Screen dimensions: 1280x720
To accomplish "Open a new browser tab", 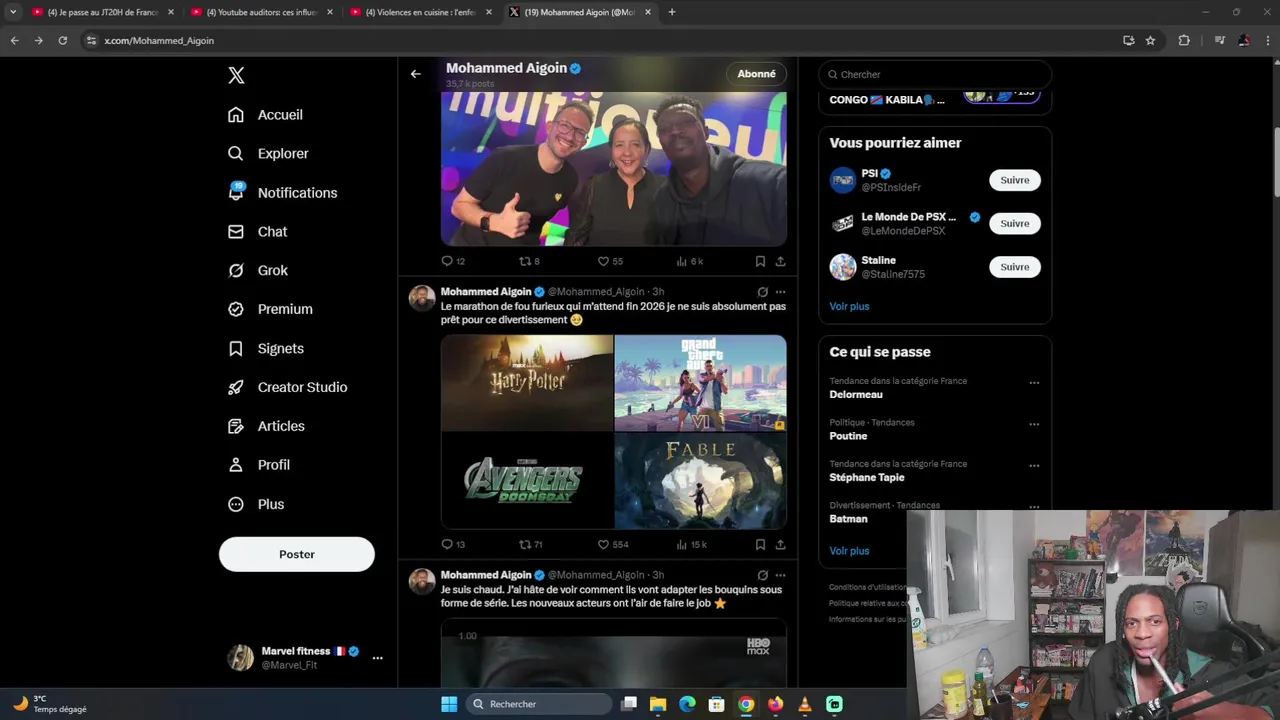I will [672, 12].
